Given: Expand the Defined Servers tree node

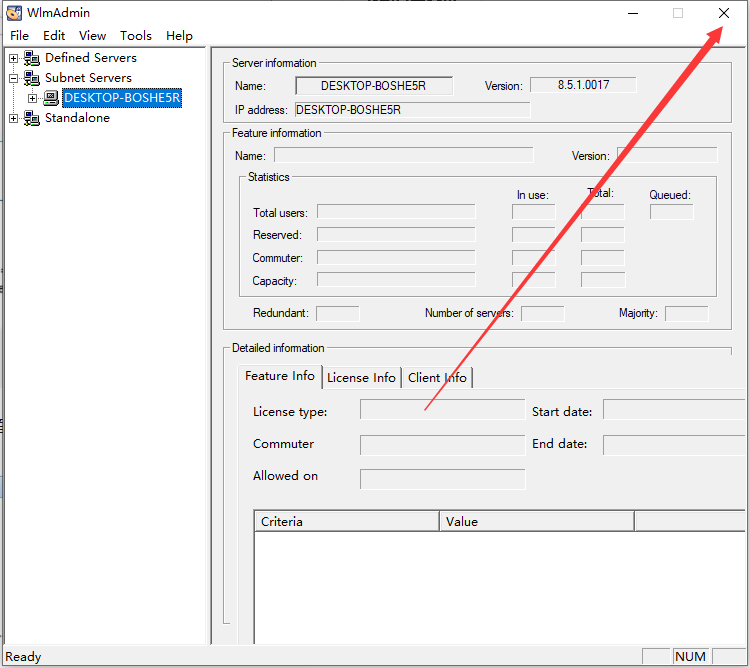Looking at the screenshot, I should click(x=13, y=58).
